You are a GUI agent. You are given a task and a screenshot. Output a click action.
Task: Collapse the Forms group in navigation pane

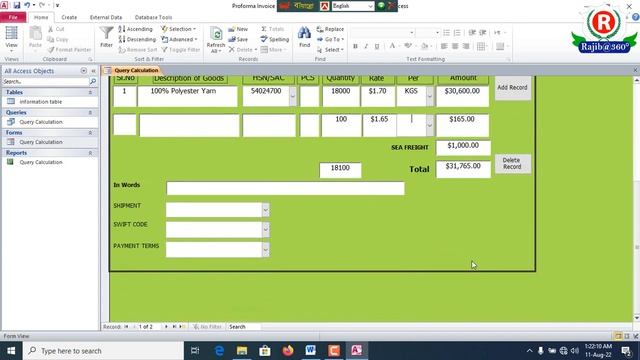90,133
